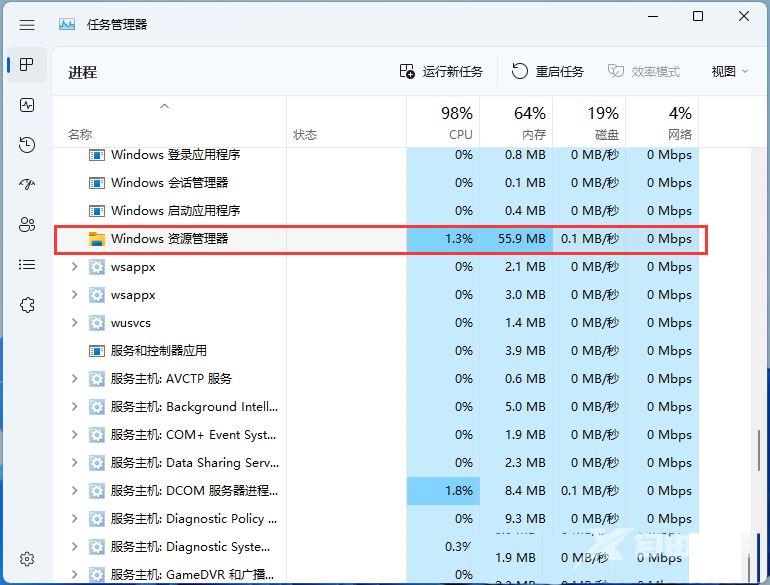
Task: Open the 视图 dropdown
Action: (729, 72)
